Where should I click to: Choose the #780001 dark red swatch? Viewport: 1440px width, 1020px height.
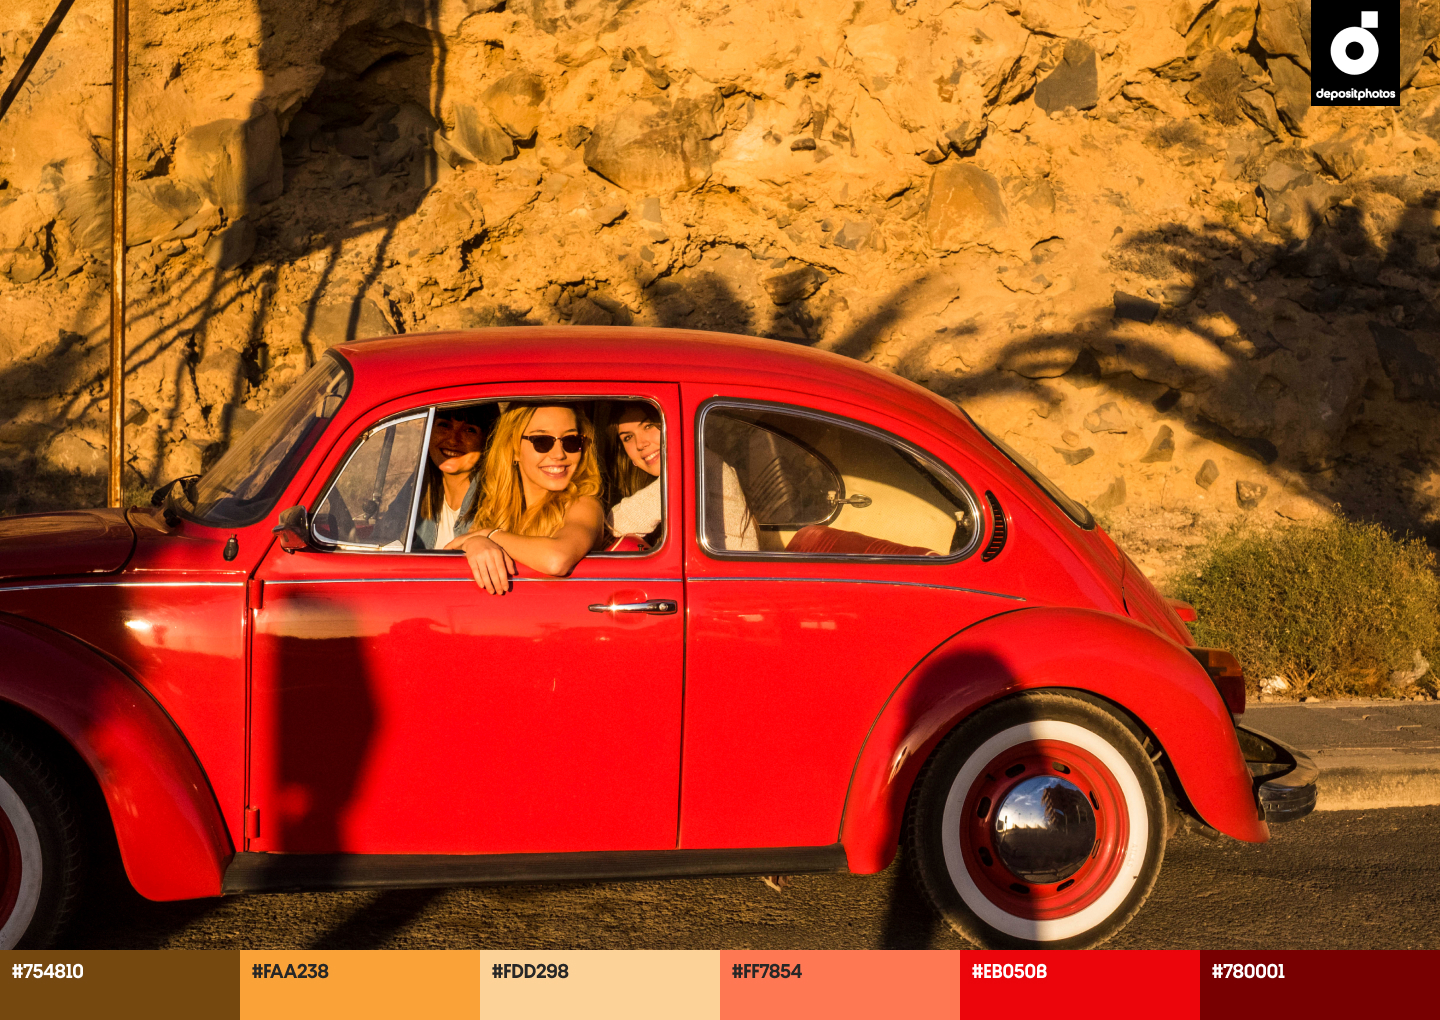click(1320, 985)
